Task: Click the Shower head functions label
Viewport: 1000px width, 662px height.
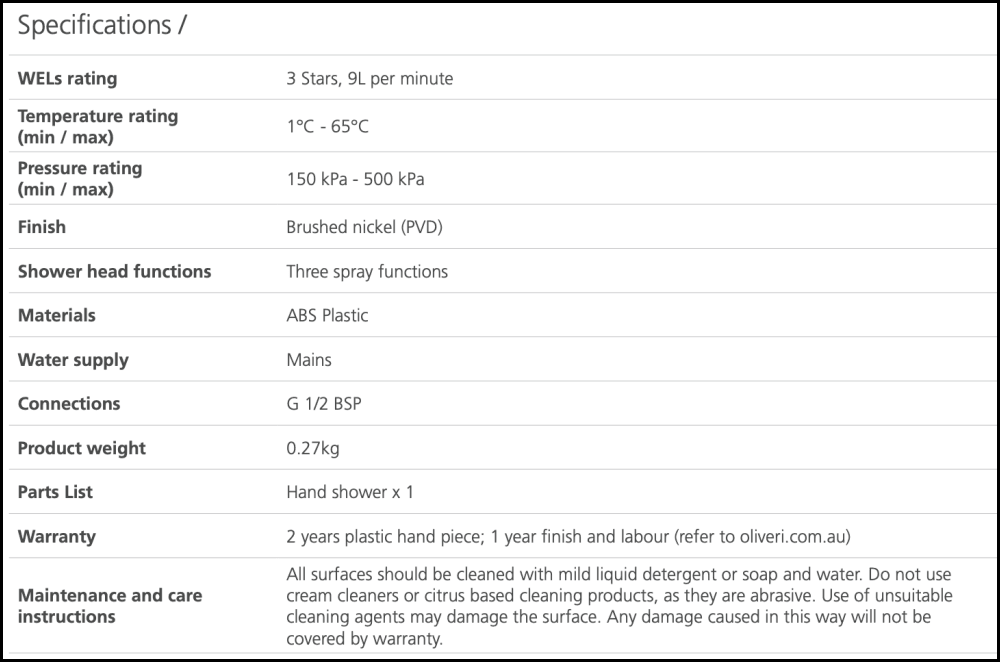Action: [x=114, y=271]
